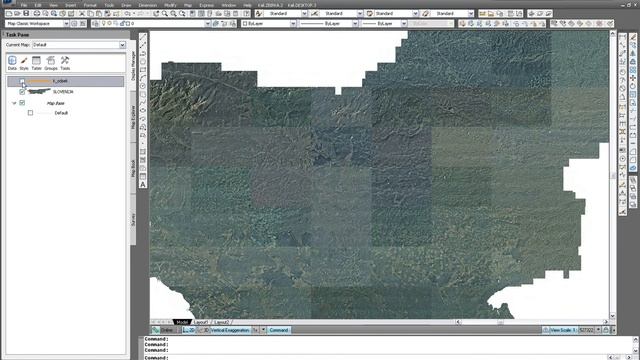Open the Insert menu
The height and width of the screenshot is (360, 640).
pyautogui.click(x=71, y=5)
